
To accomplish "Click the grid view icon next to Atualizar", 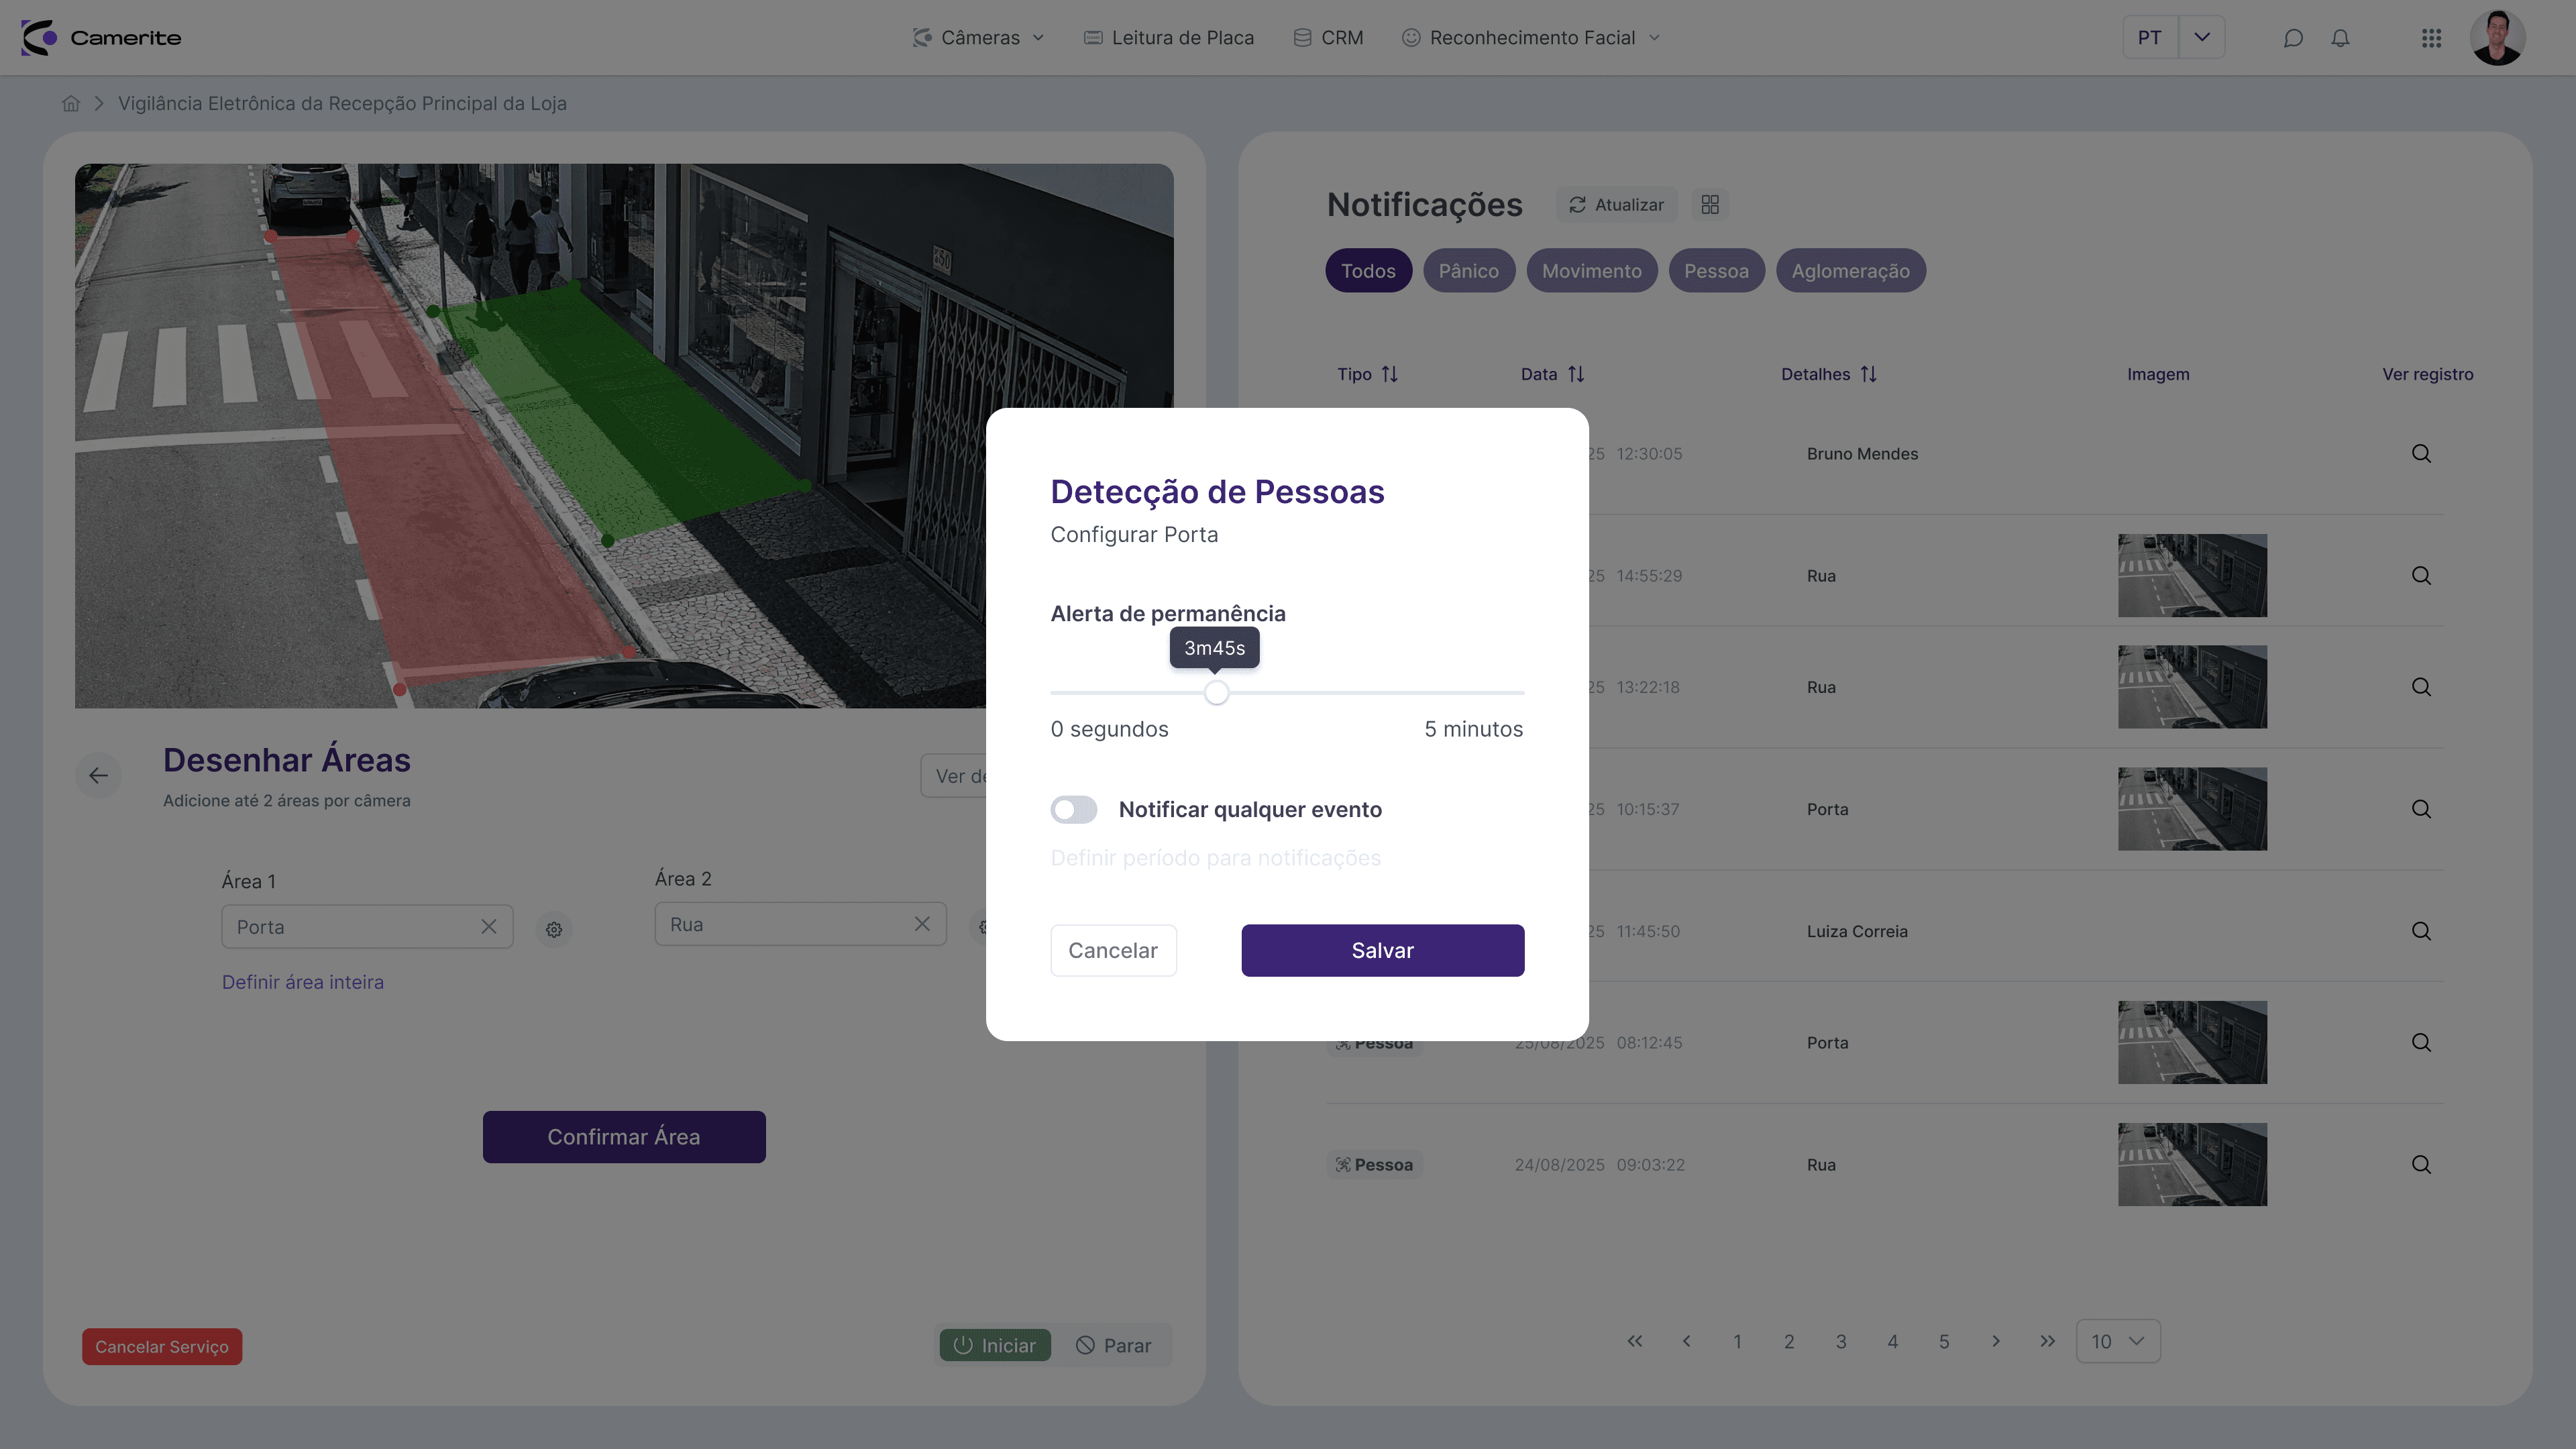I will pos(1710,205).
